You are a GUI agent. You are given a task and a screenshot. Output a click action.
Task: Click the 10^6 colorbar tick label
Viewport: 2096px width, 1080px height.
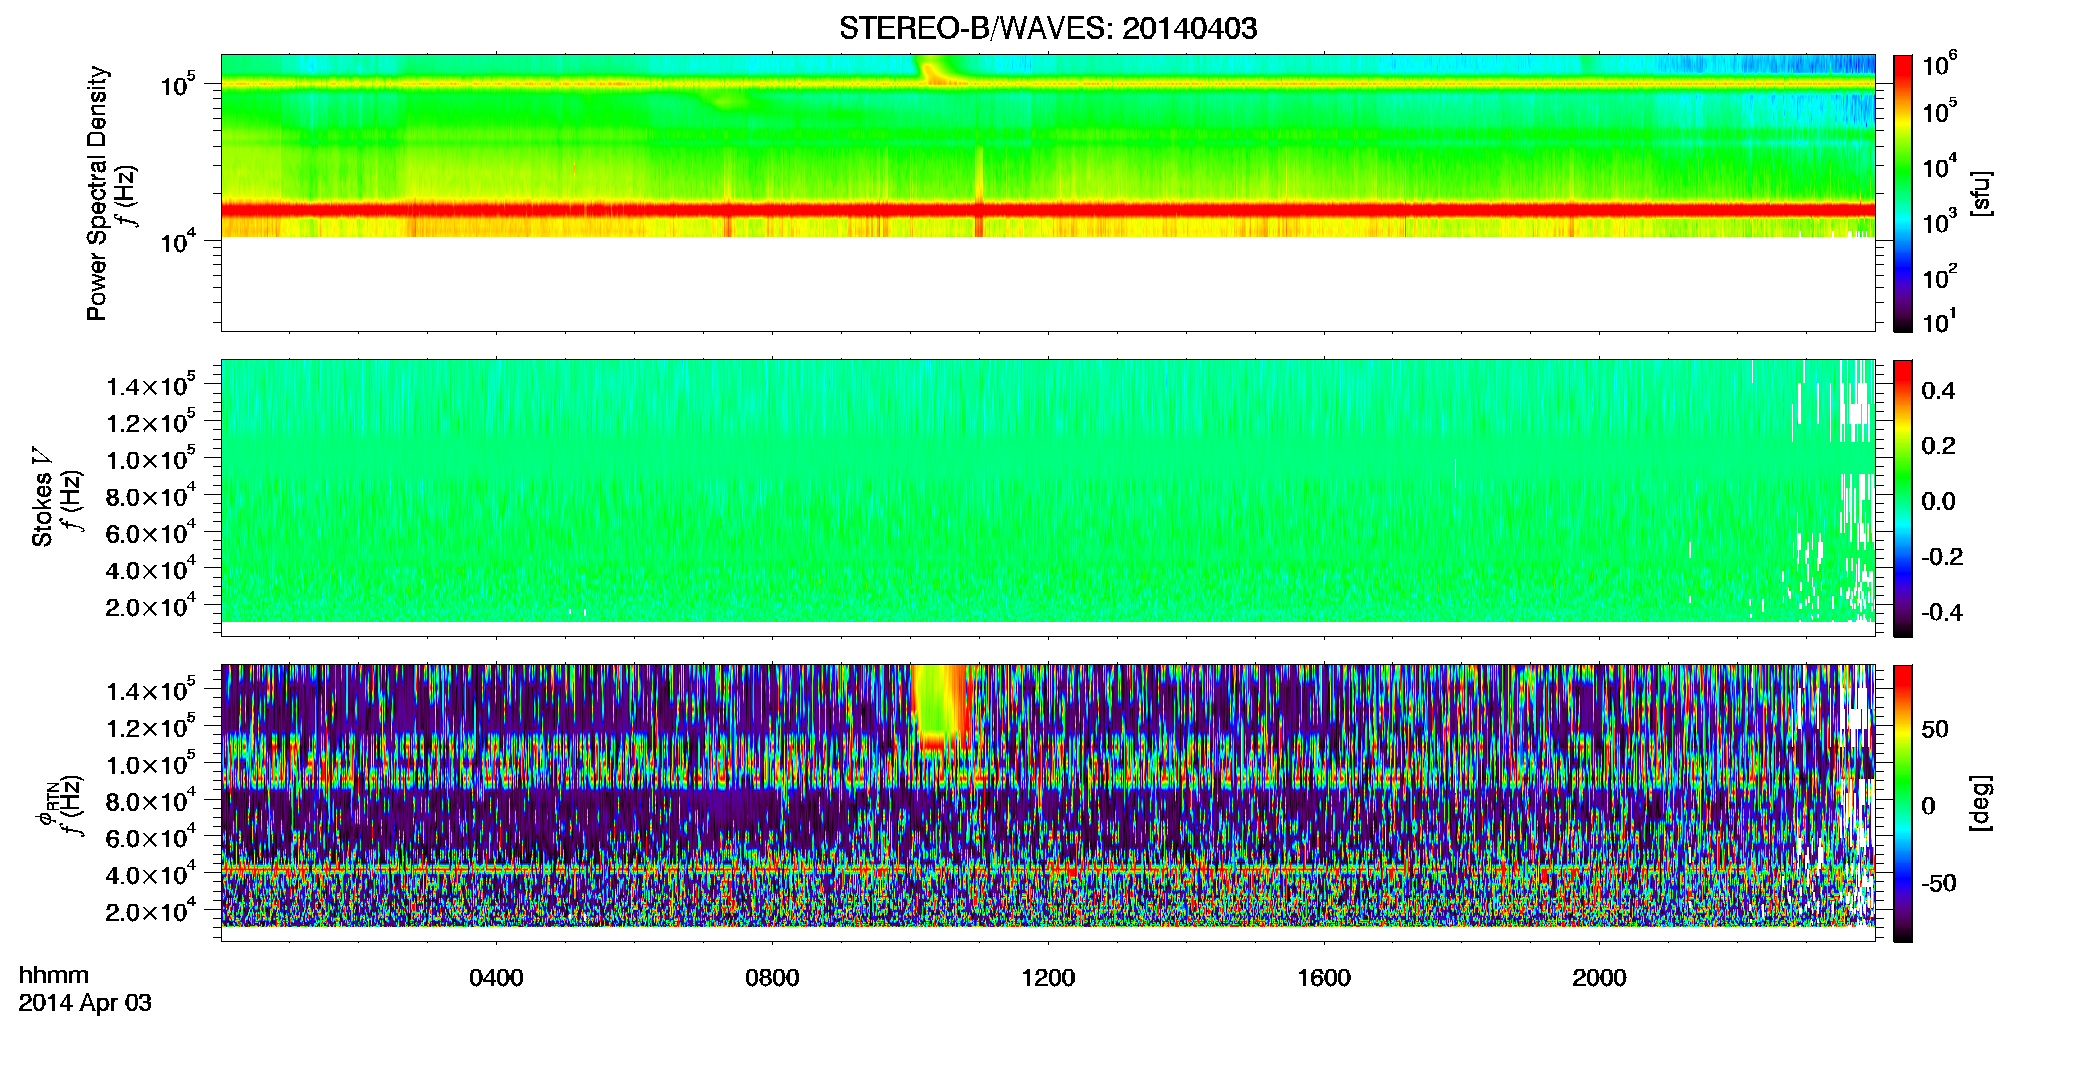coord(1940,65)
